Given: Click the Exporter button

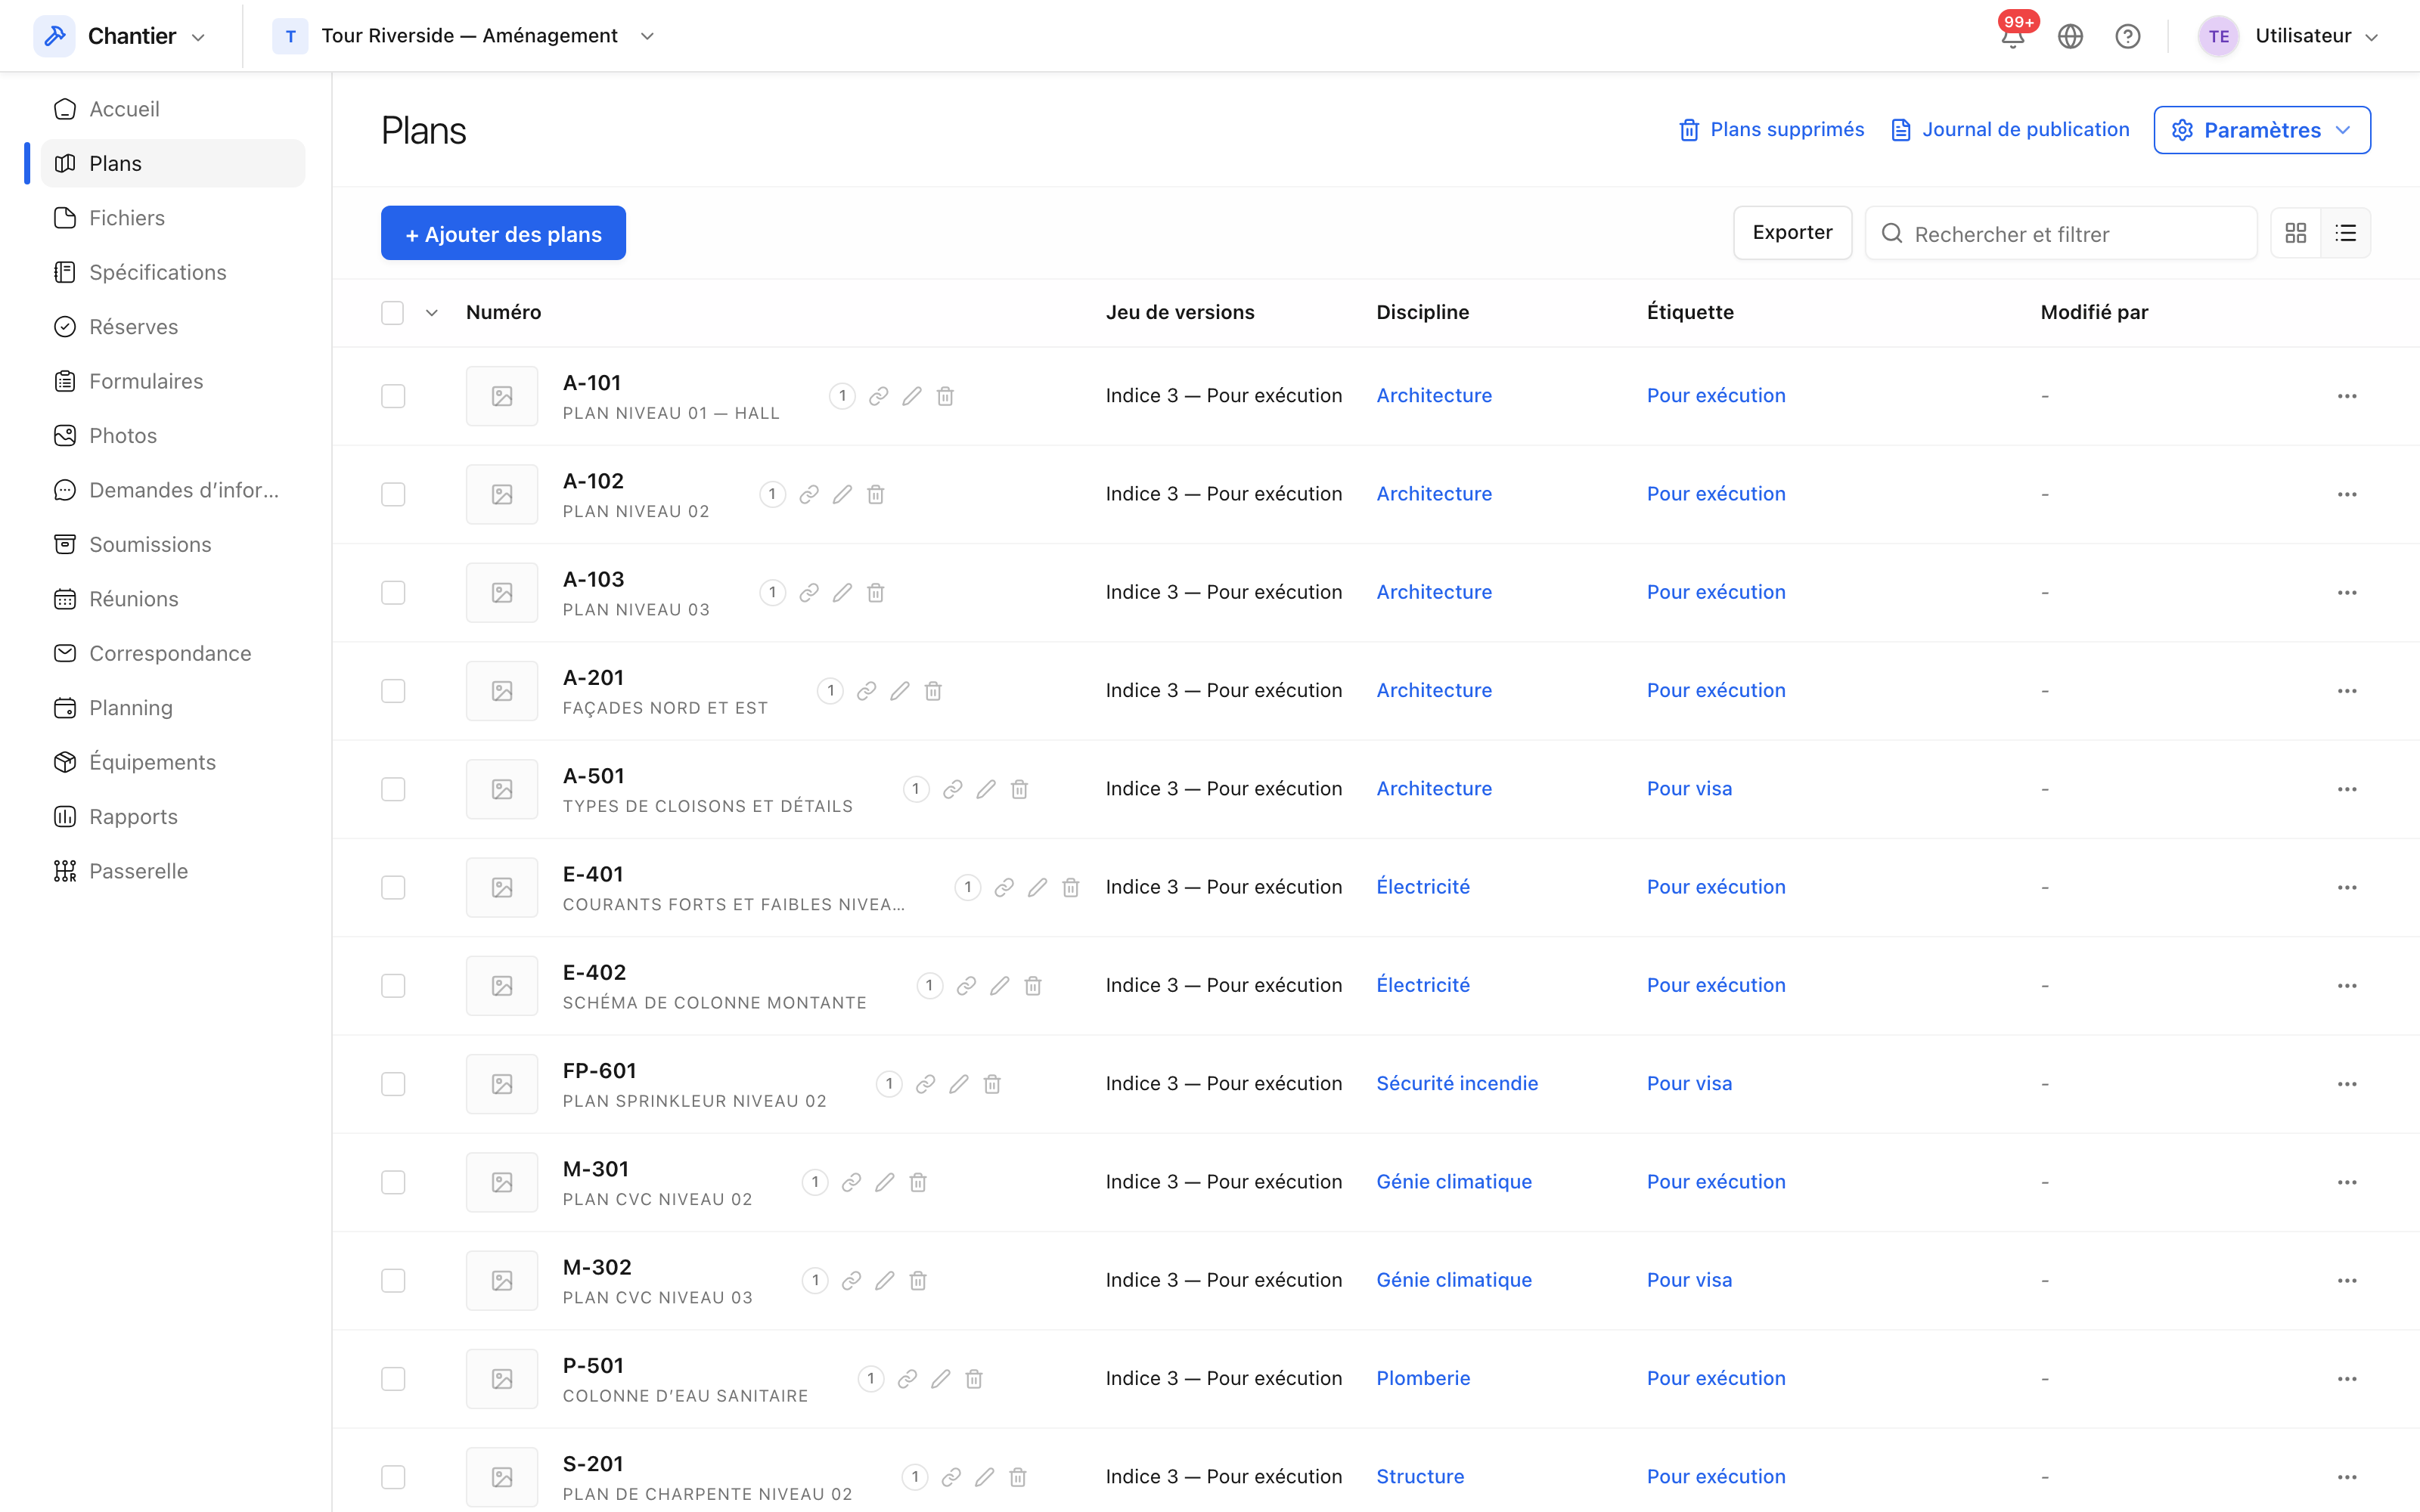Looking at the screenshot, I should coord(1792,233).
